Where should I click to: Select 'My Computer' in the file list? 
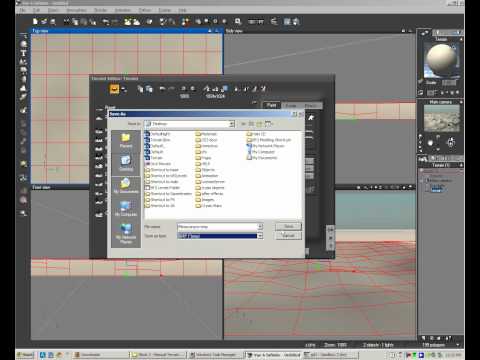(261, 152)
